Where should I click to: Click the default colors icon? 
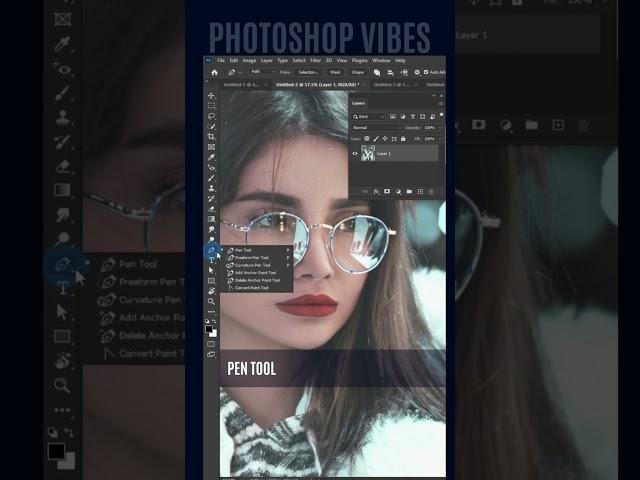(x=207, y=322)
